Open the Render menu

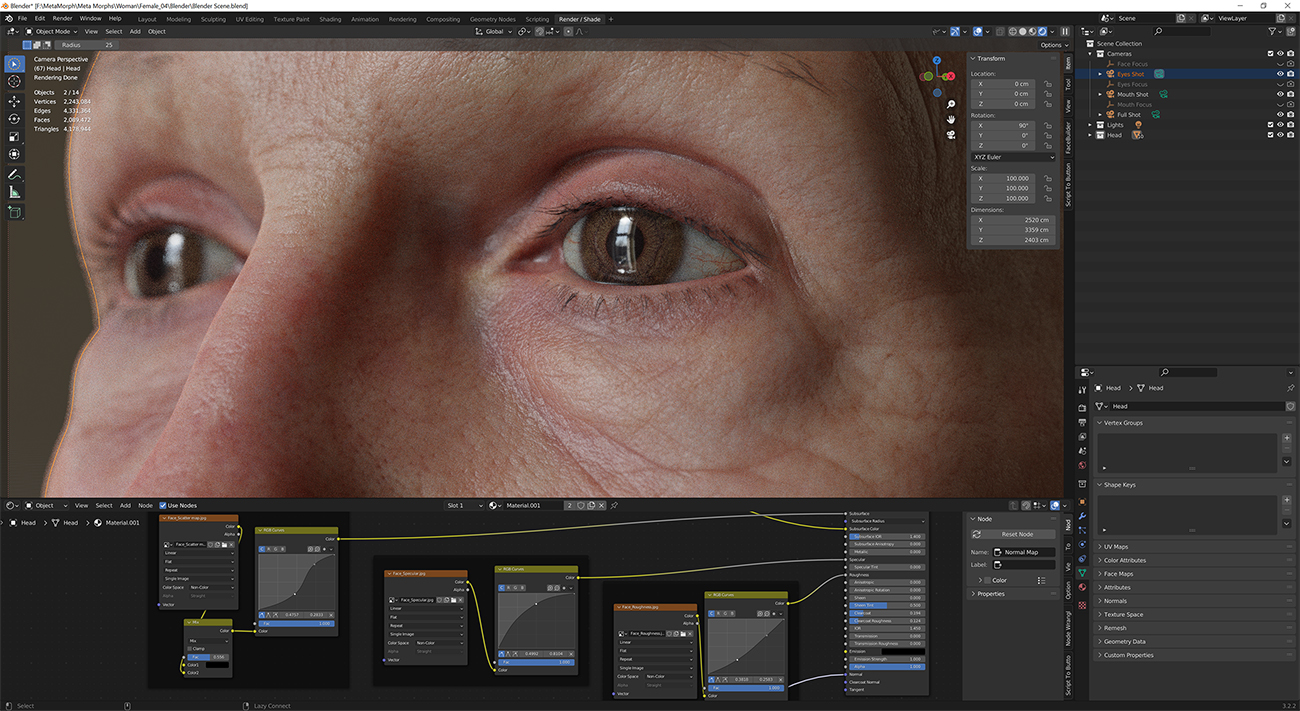tap(62, 18)
